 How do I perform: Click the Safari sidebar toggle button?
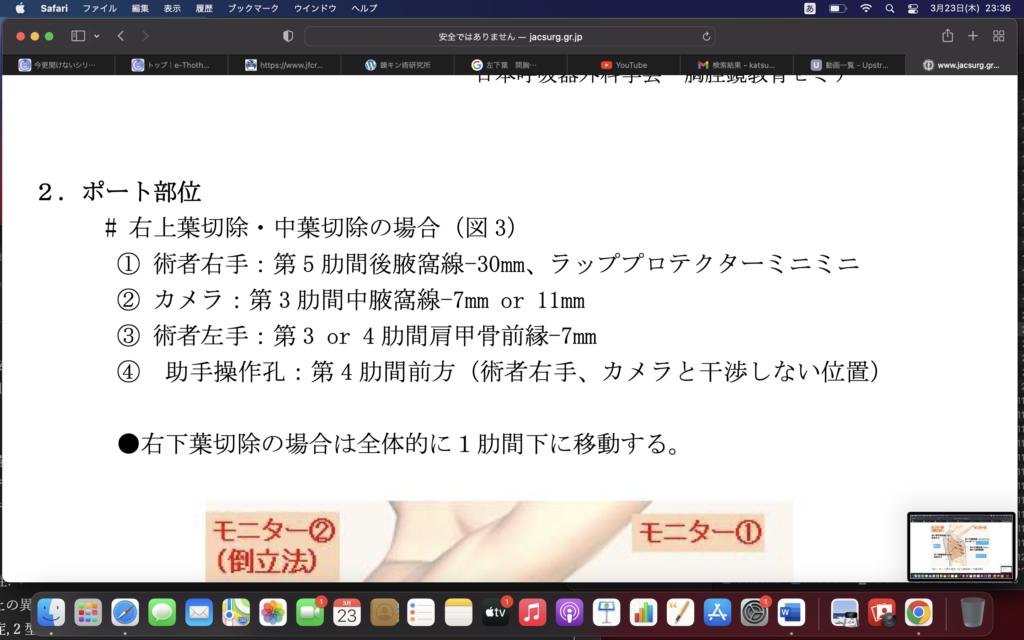coord(78,36)
